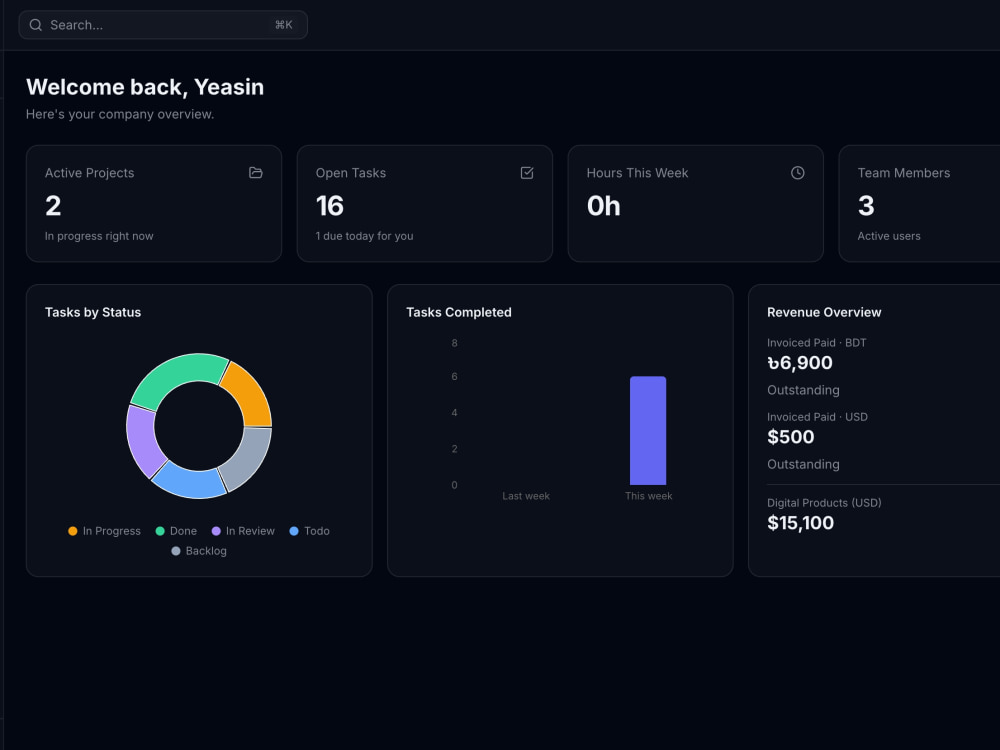Click the ৳6,900 amount
1000x750 pixels.
pyautogui.click(x=800, y=363)
